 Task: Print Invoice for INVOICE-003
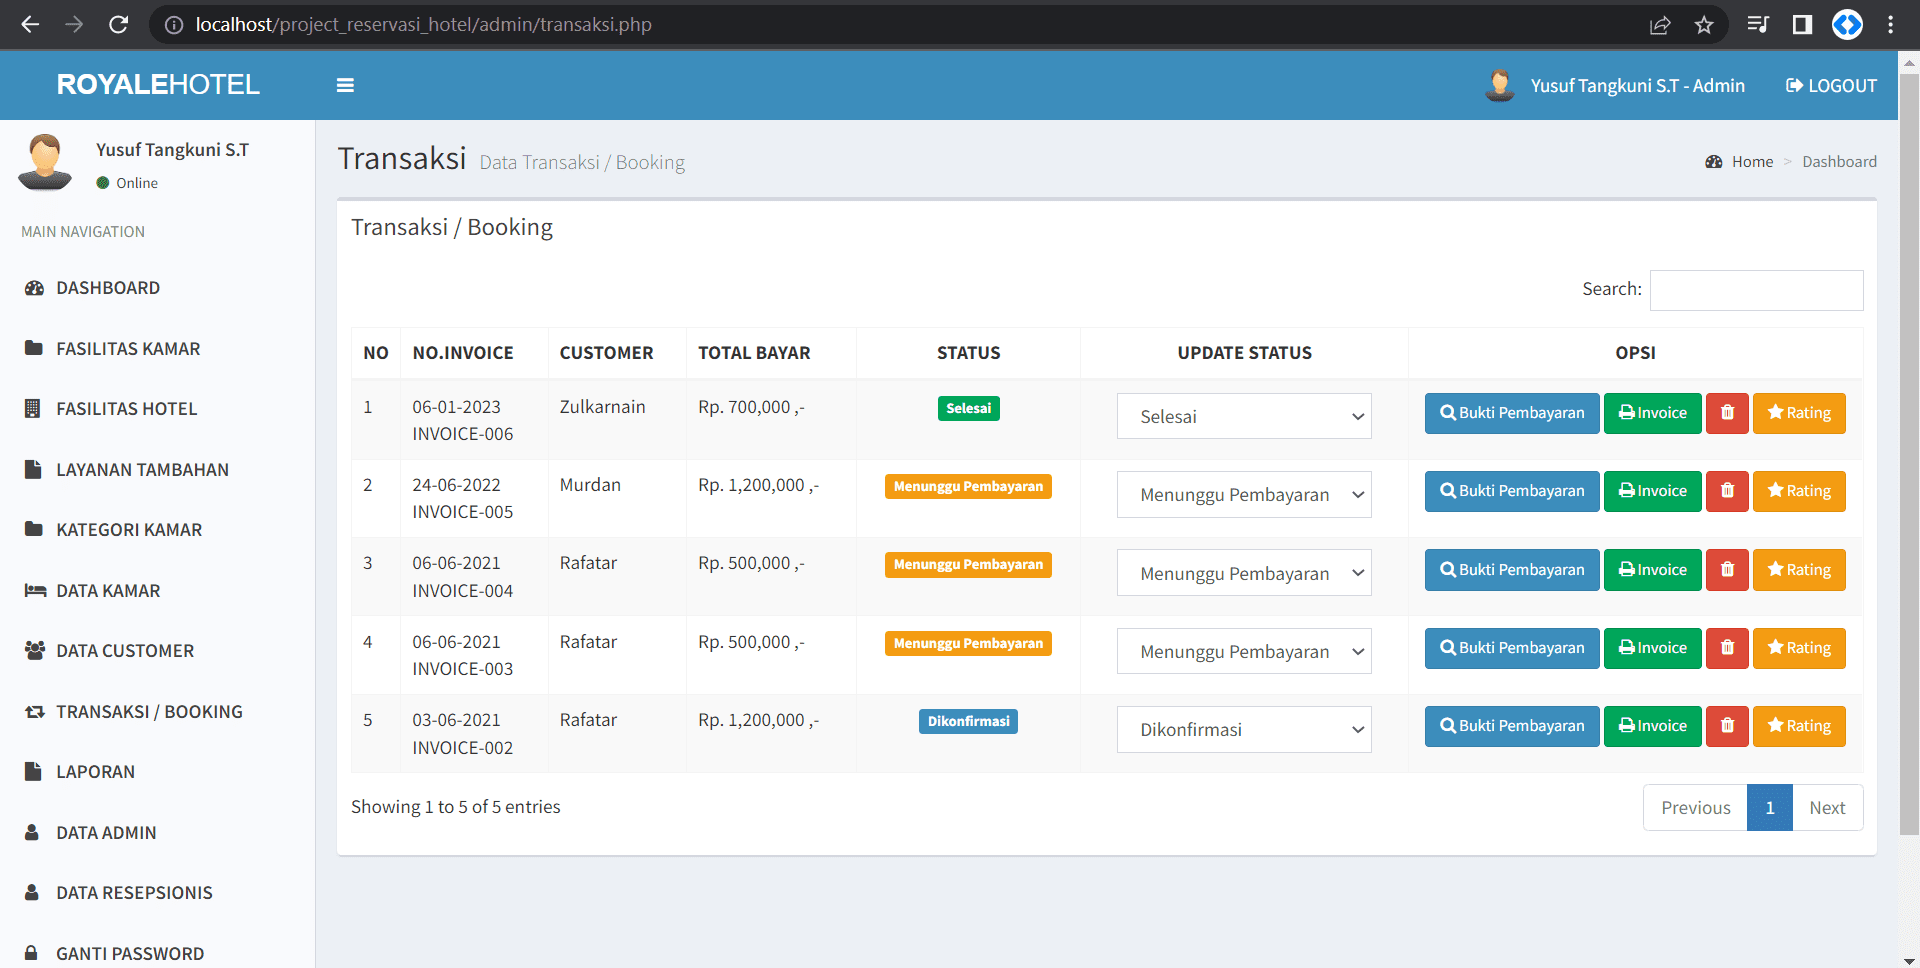(1652, 648)
